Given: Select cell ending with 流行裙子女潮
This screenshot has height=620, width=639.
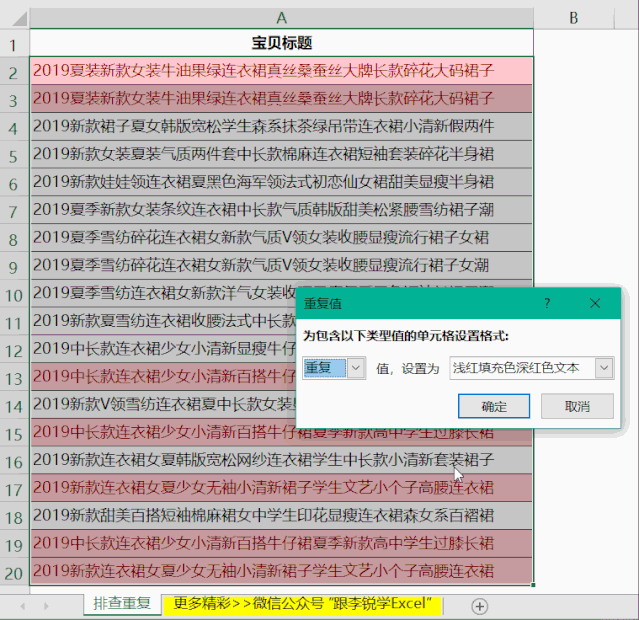Looking at the screenshot, I should pyautogui.click(x=282, y=265).
